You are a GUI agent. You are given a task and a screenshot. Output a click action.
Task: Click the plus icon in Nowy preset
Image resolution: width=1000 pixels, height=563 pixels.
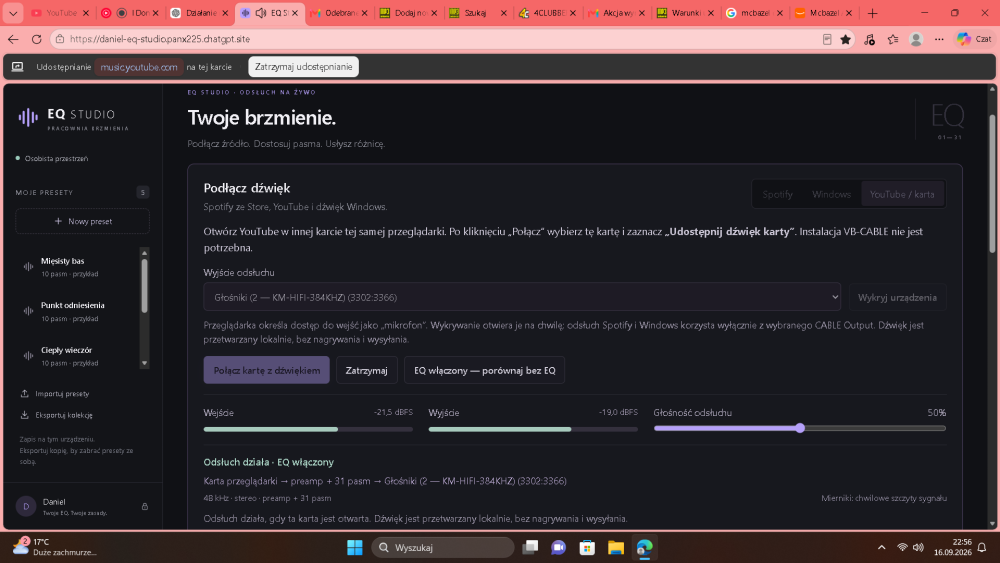58,221
